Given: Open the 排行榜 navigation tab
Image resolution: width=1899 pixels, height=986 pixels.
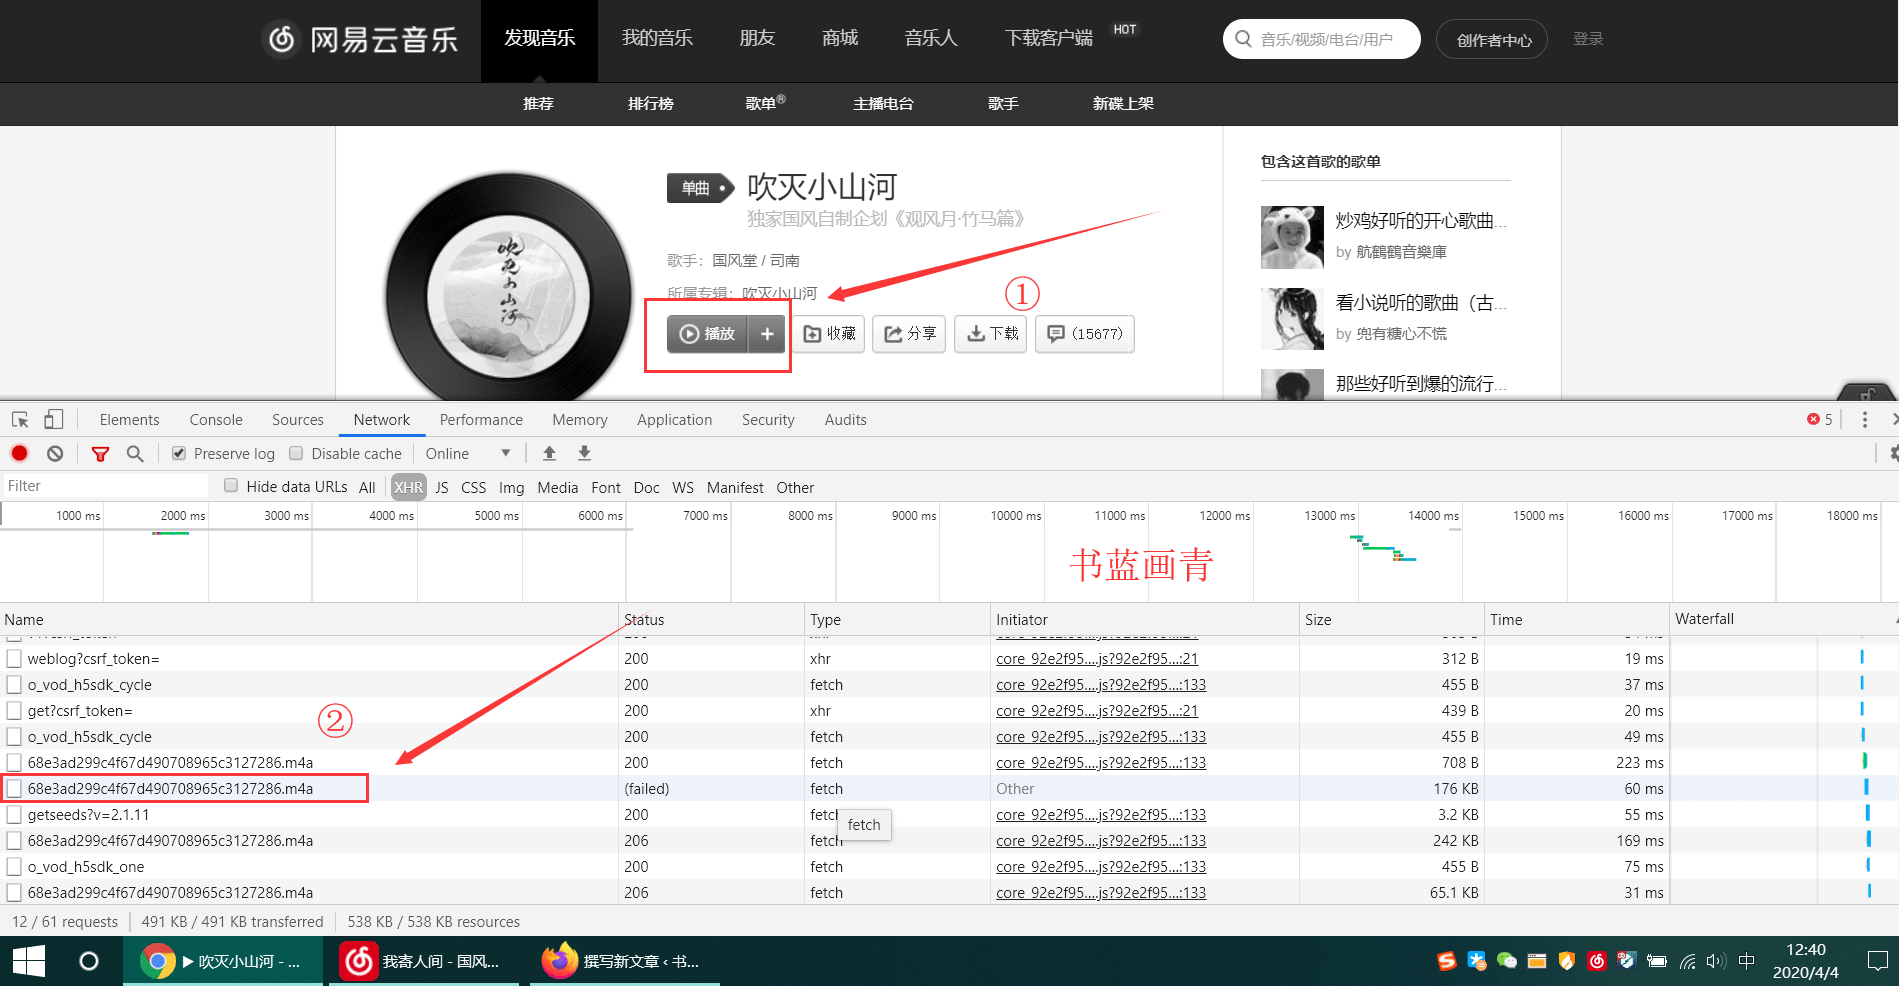Looking at the screenshot, I should pos(650,103).
